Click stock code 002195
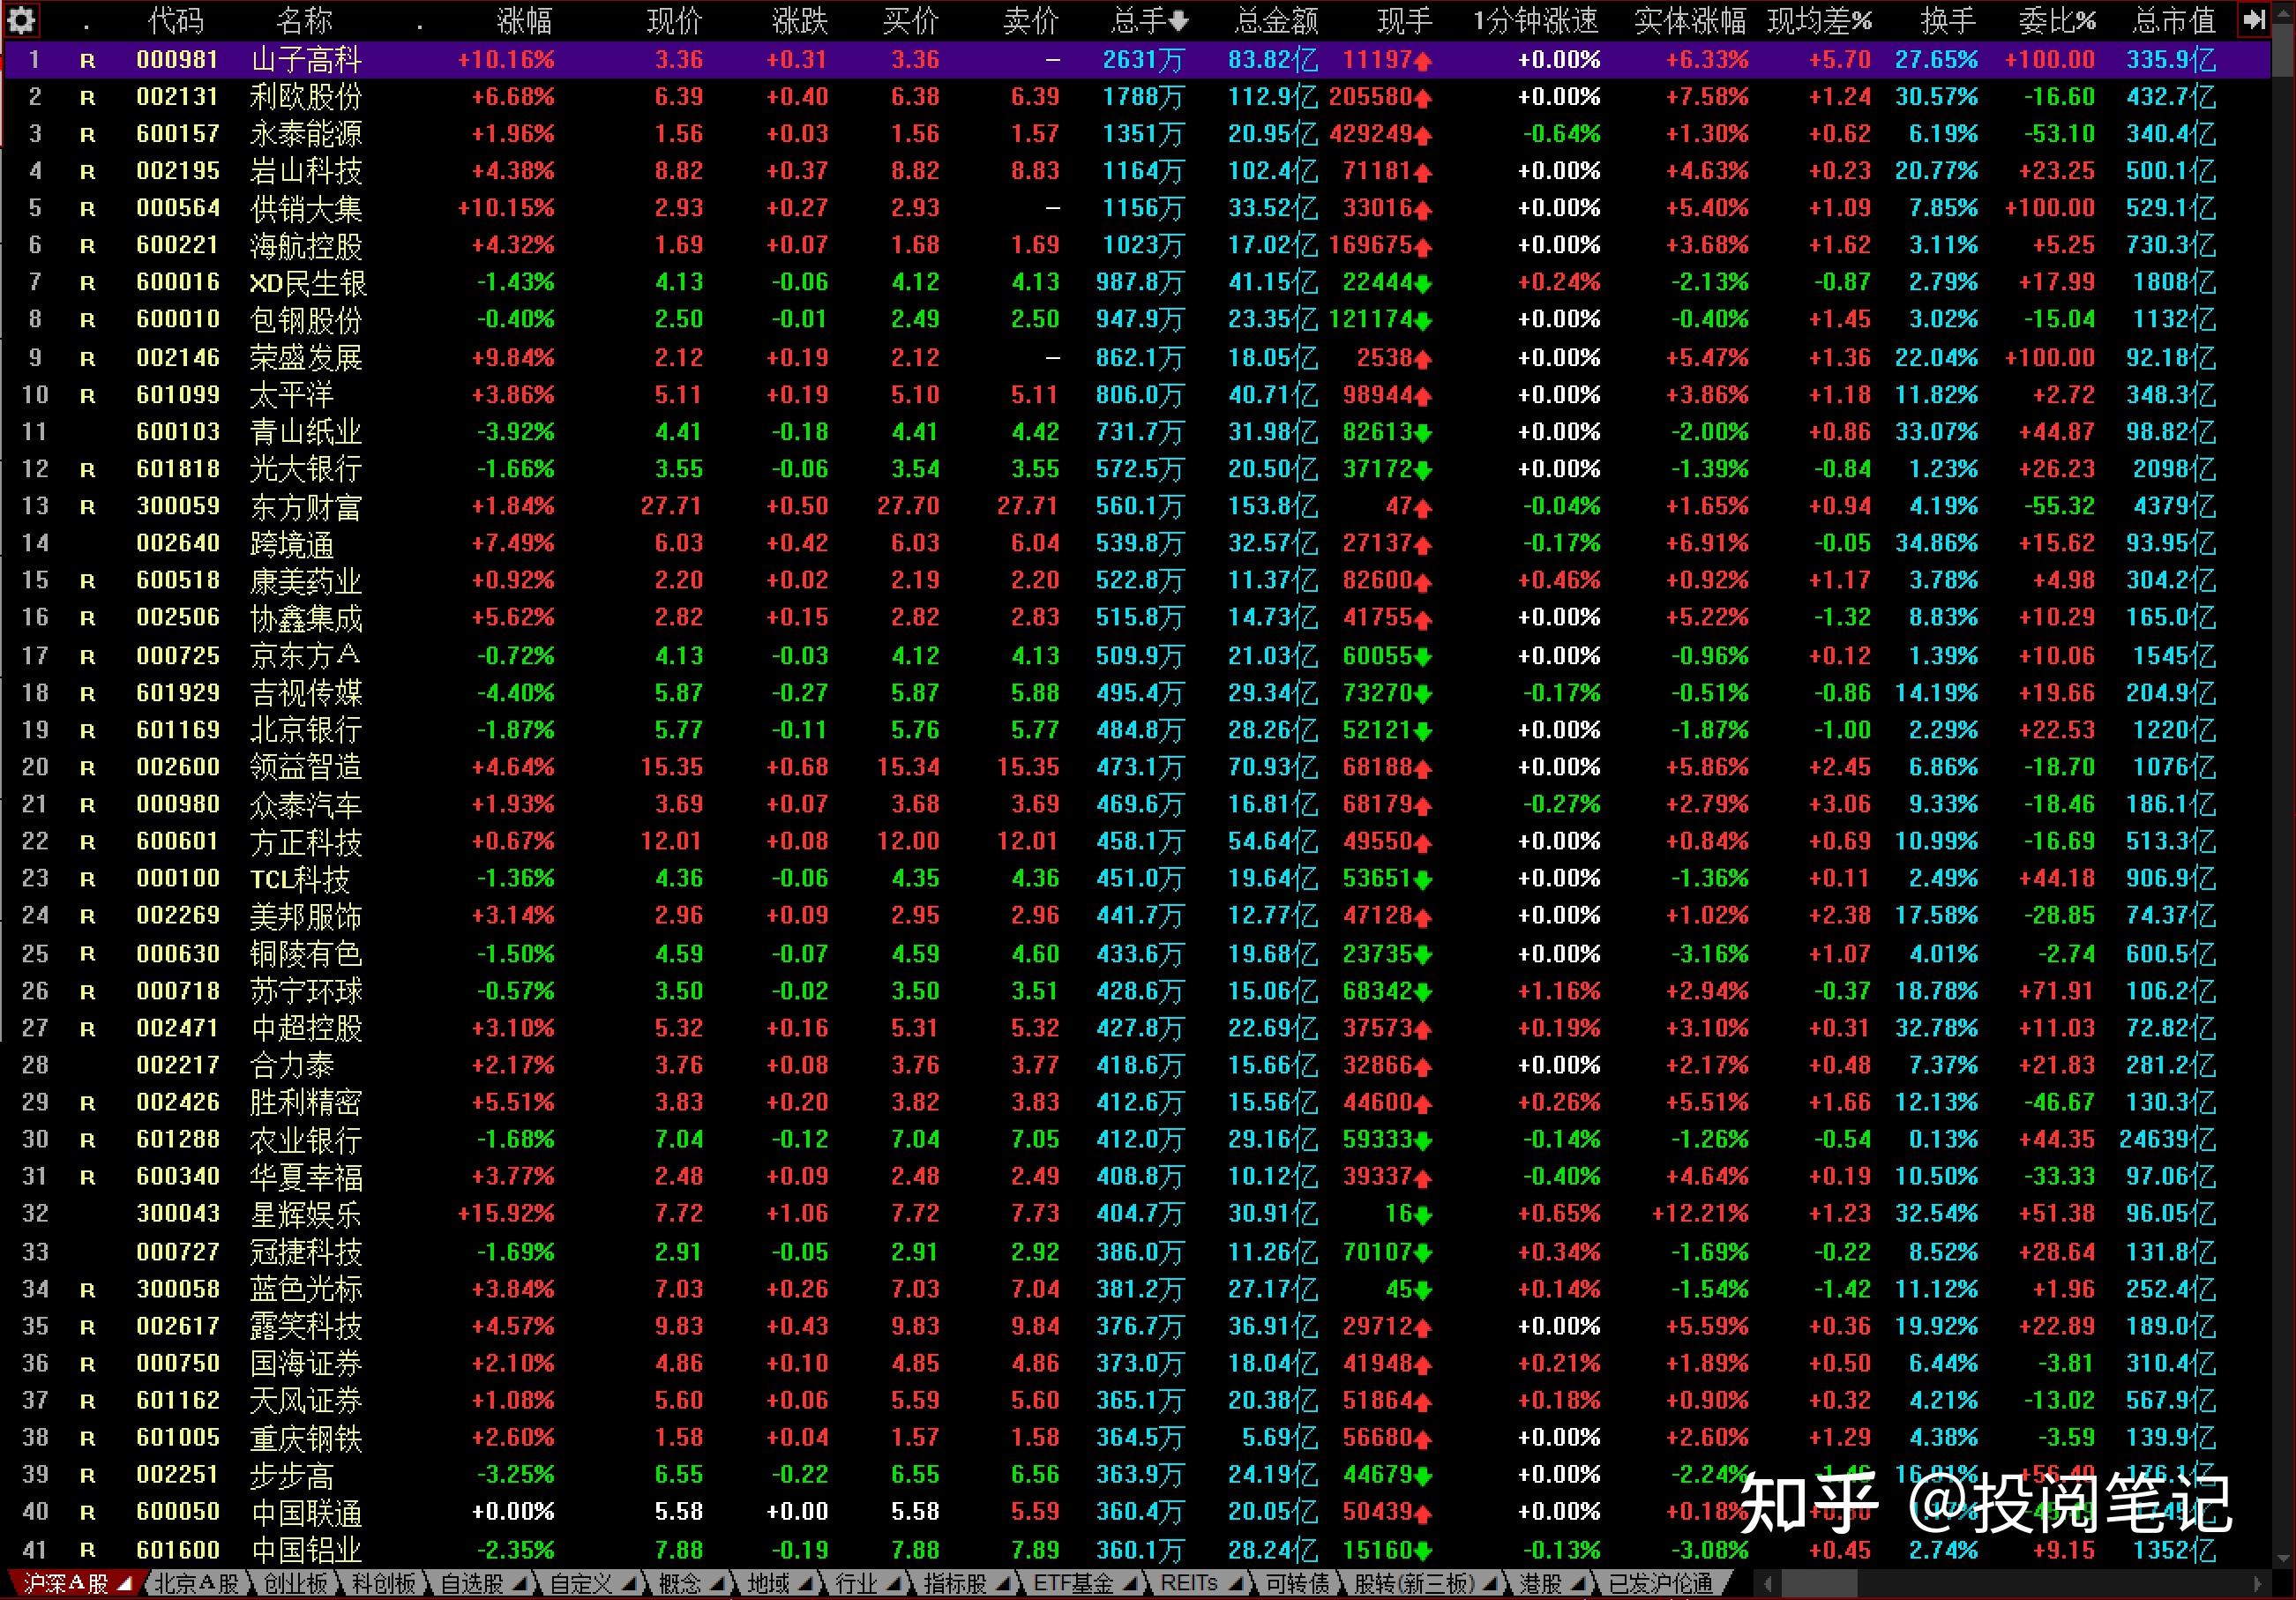Viewport: 2296px width, 1600px height. click(x=178, y=172)
